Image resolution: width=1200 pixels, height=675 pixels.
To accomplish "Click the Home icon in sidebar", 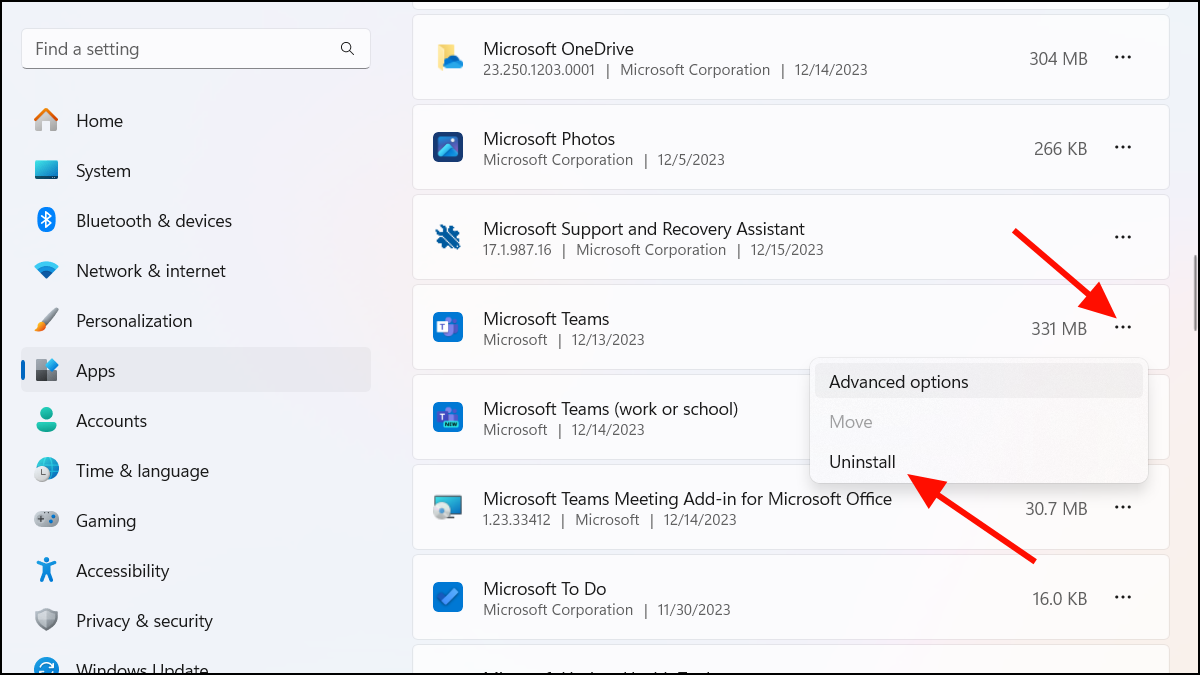I will 46,121.
